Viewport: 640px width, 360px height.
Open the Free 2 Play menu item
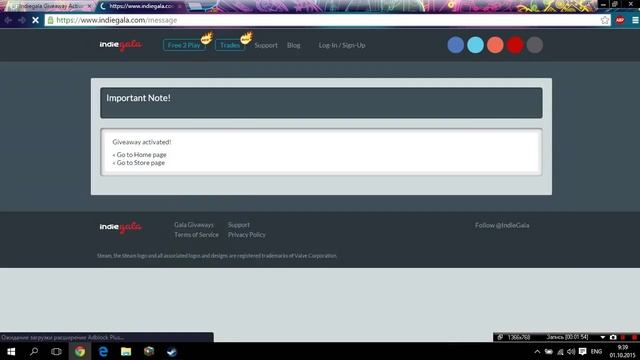184,45
